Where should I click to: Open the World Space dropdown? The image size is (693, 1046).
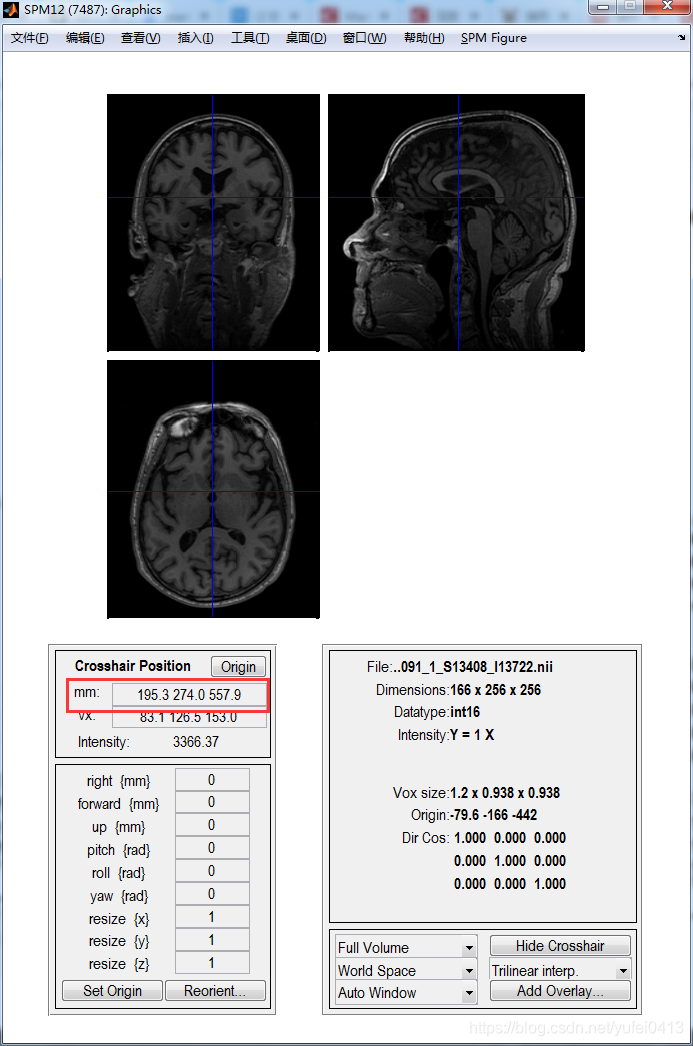[x=406, y=970]
